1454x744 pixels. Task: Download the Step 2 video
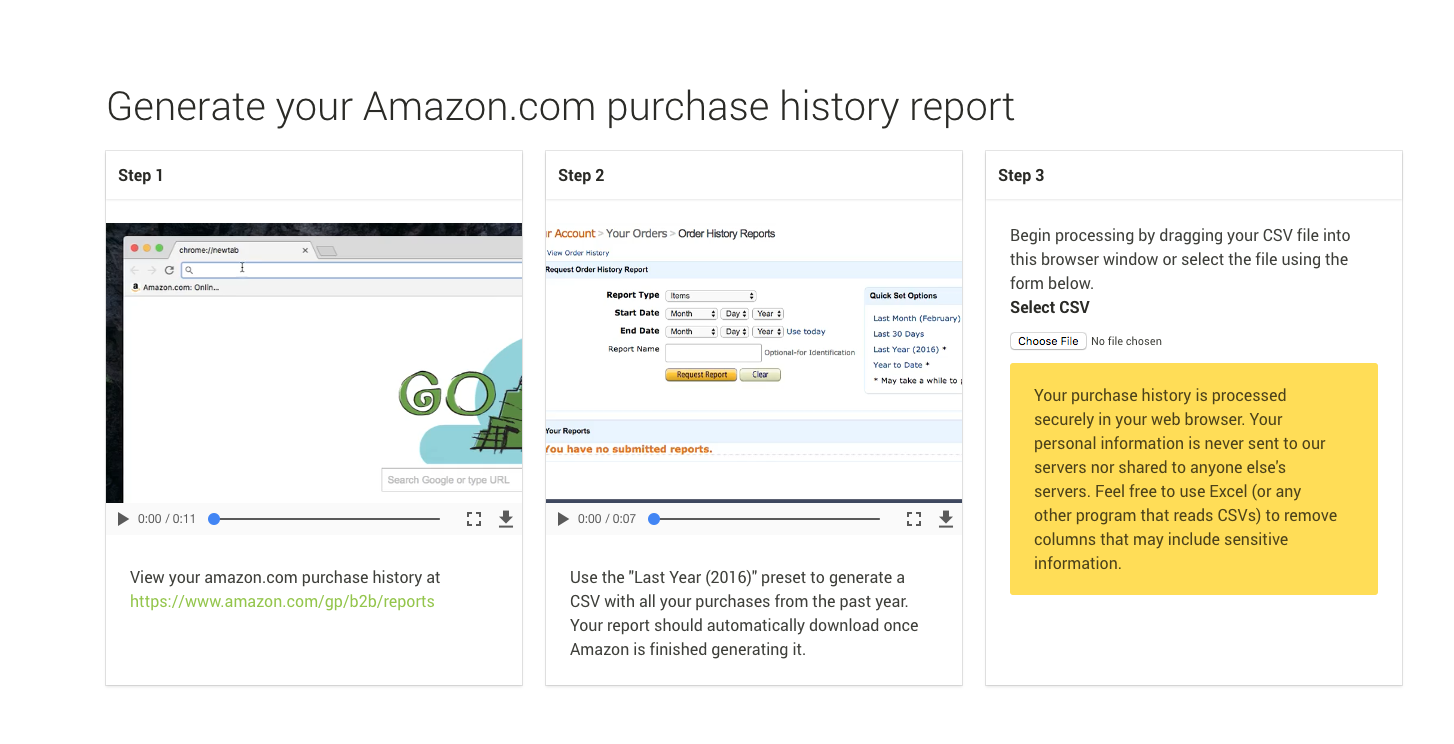point(946,518)
